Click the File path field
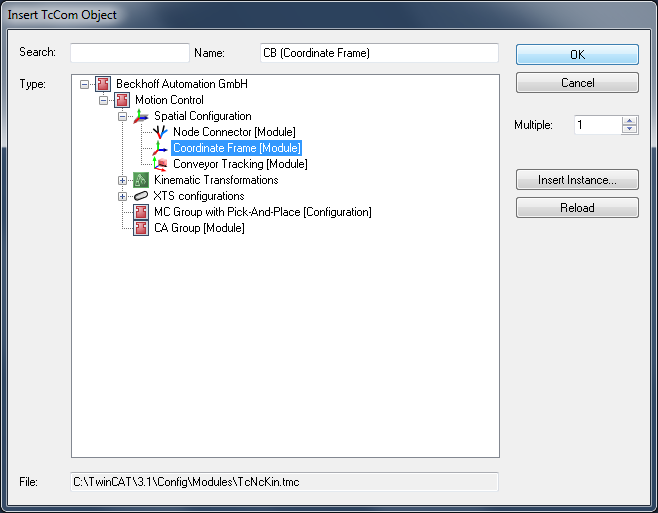 tap(285, 482)
